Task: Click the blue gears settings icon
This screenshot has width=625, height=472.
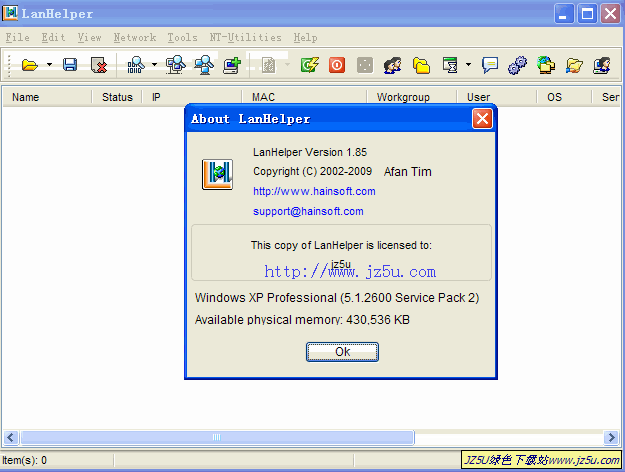Action: 517,65
